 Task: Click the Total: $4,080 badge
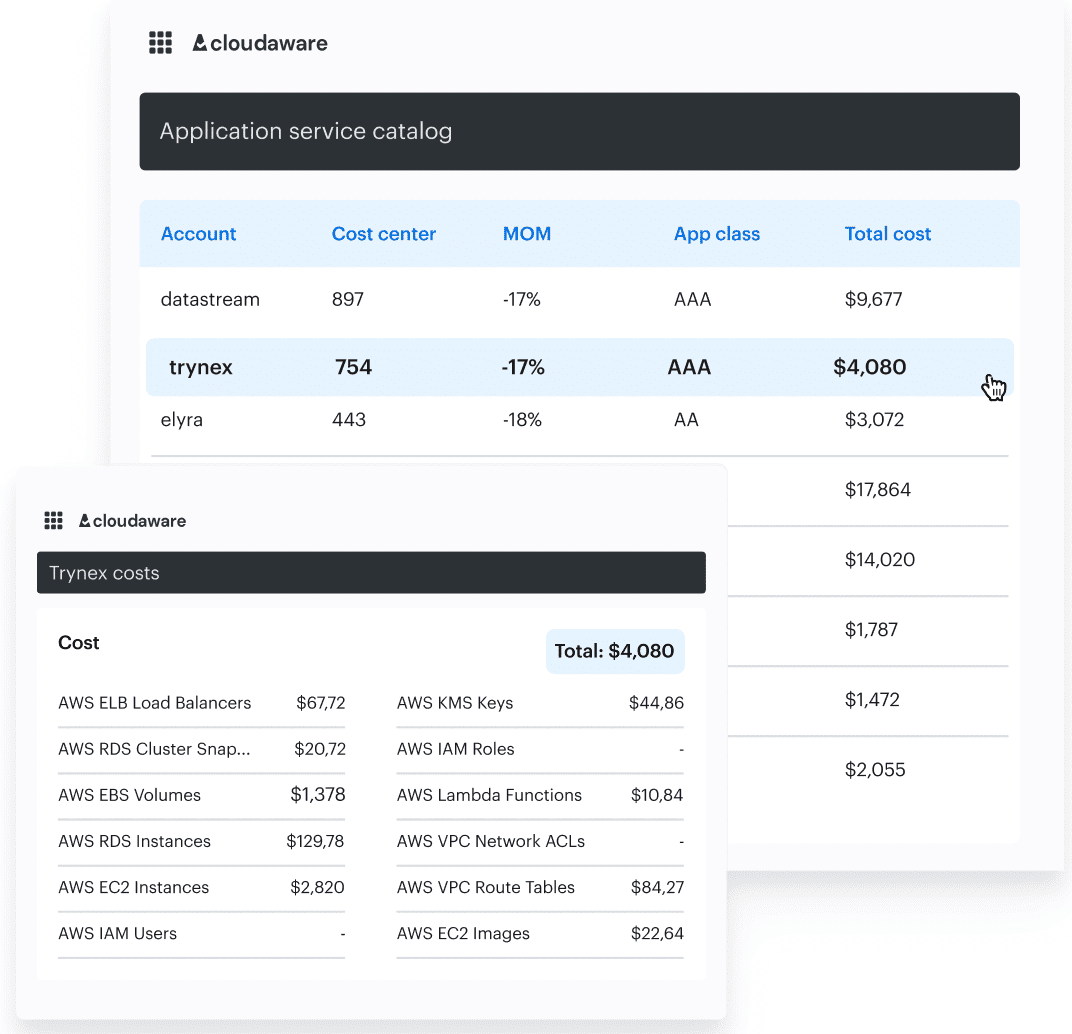tap(615, 651)
